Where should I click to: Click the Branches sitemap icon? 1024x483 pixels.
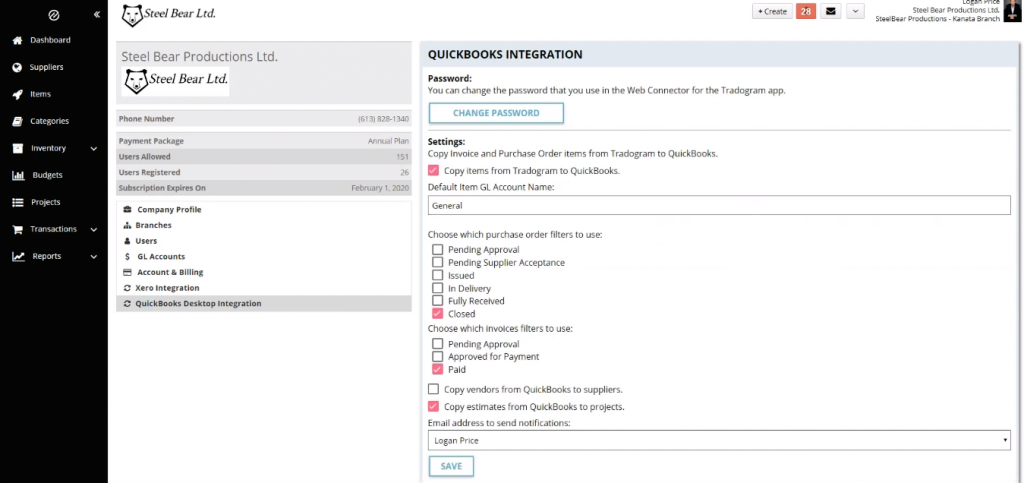pos(127,226)
